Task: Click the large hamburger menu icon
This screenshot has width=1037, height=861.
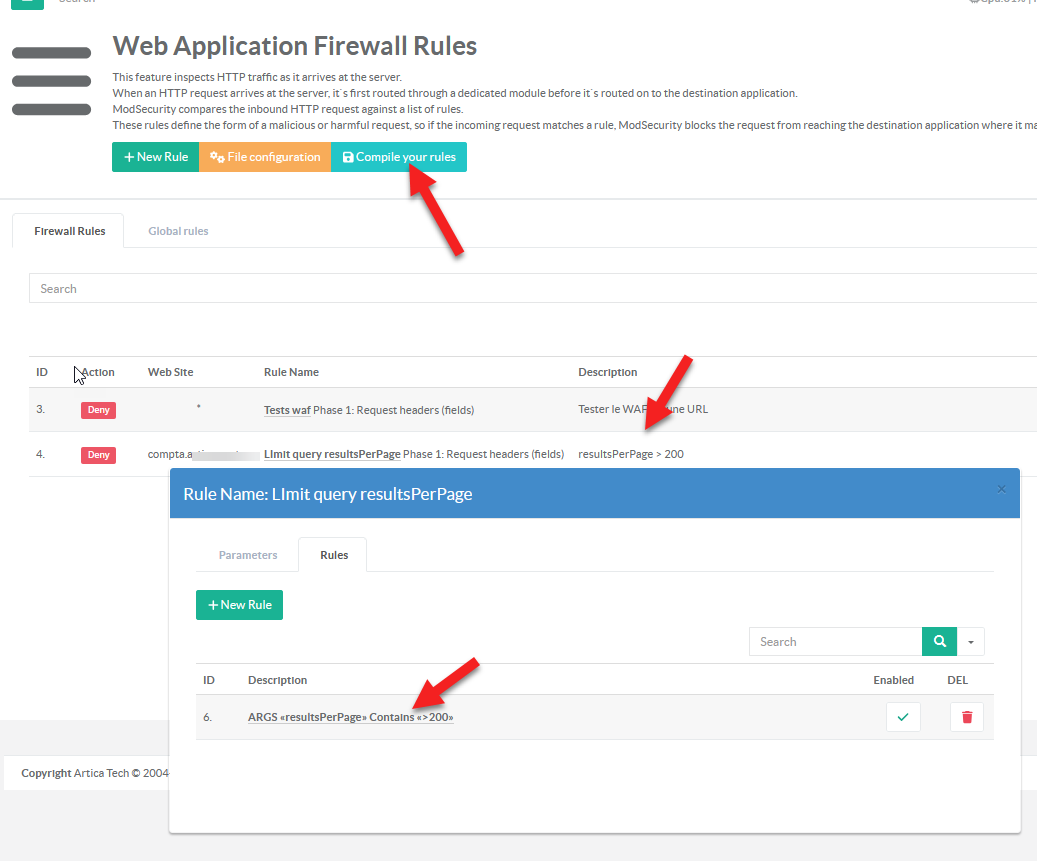Action: 52,81
